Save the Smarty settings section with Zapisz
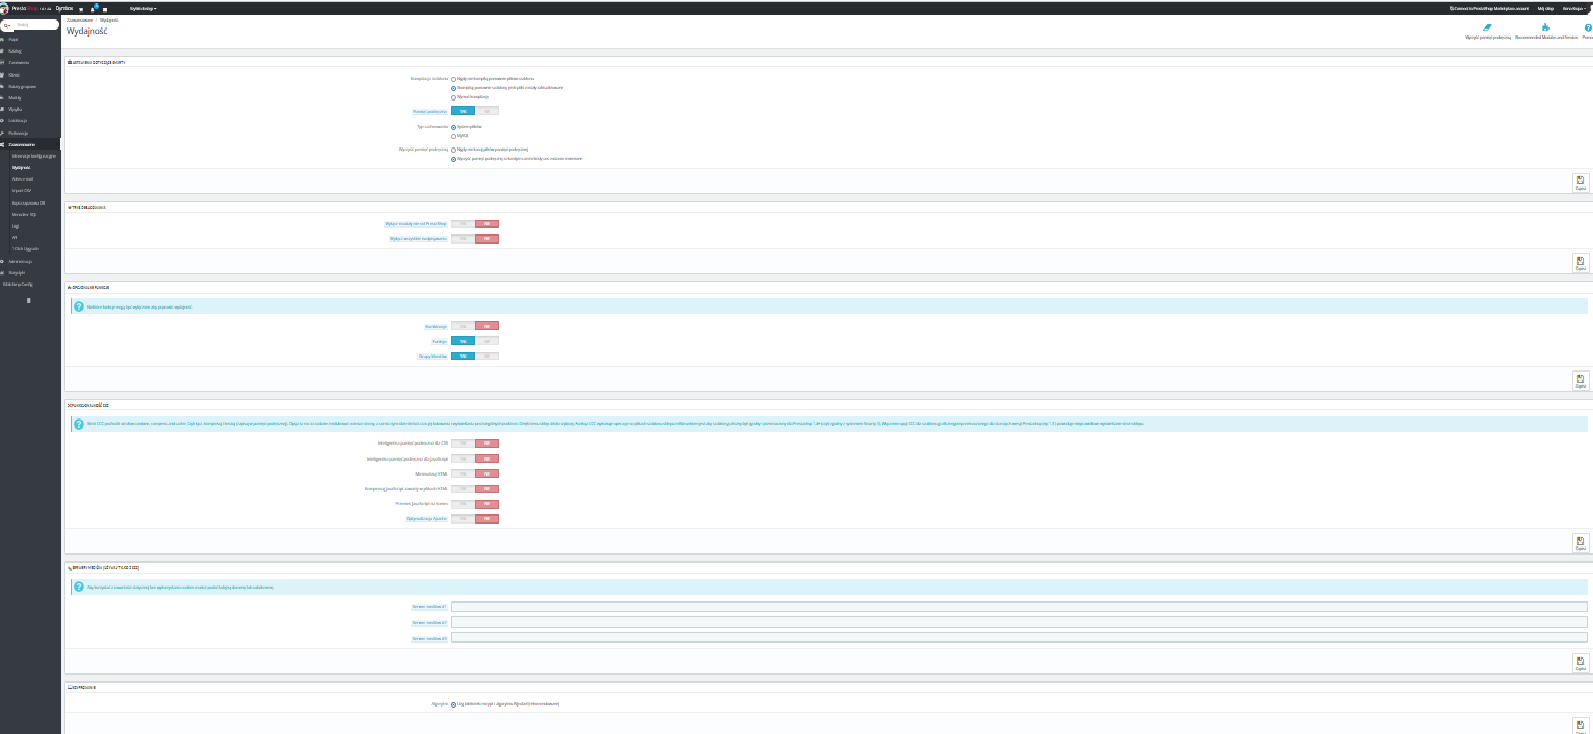Image resolution: width=1593 pixels, height=734 pixels. (1580, 182)
